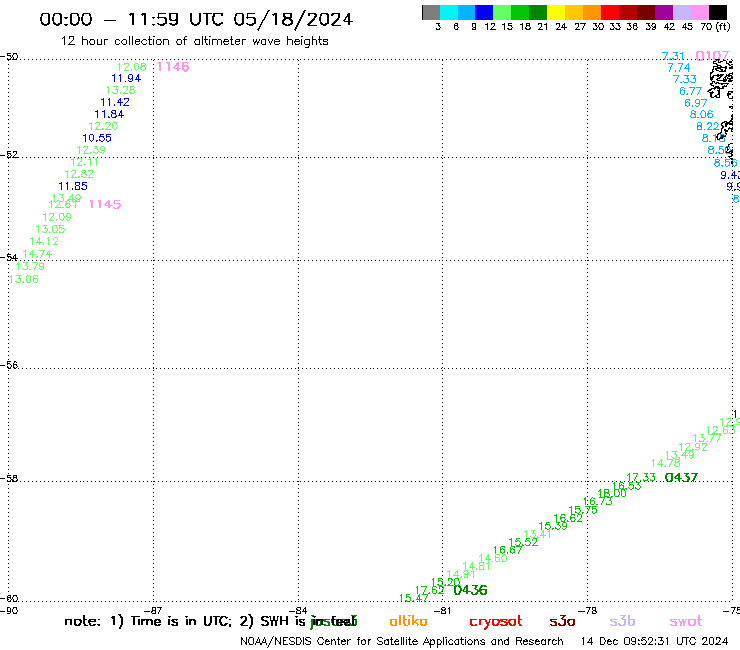Click the NOAA/NESDIS credit line
The height and width of the screenshot is (650, 740).
[x=402, y=642]
